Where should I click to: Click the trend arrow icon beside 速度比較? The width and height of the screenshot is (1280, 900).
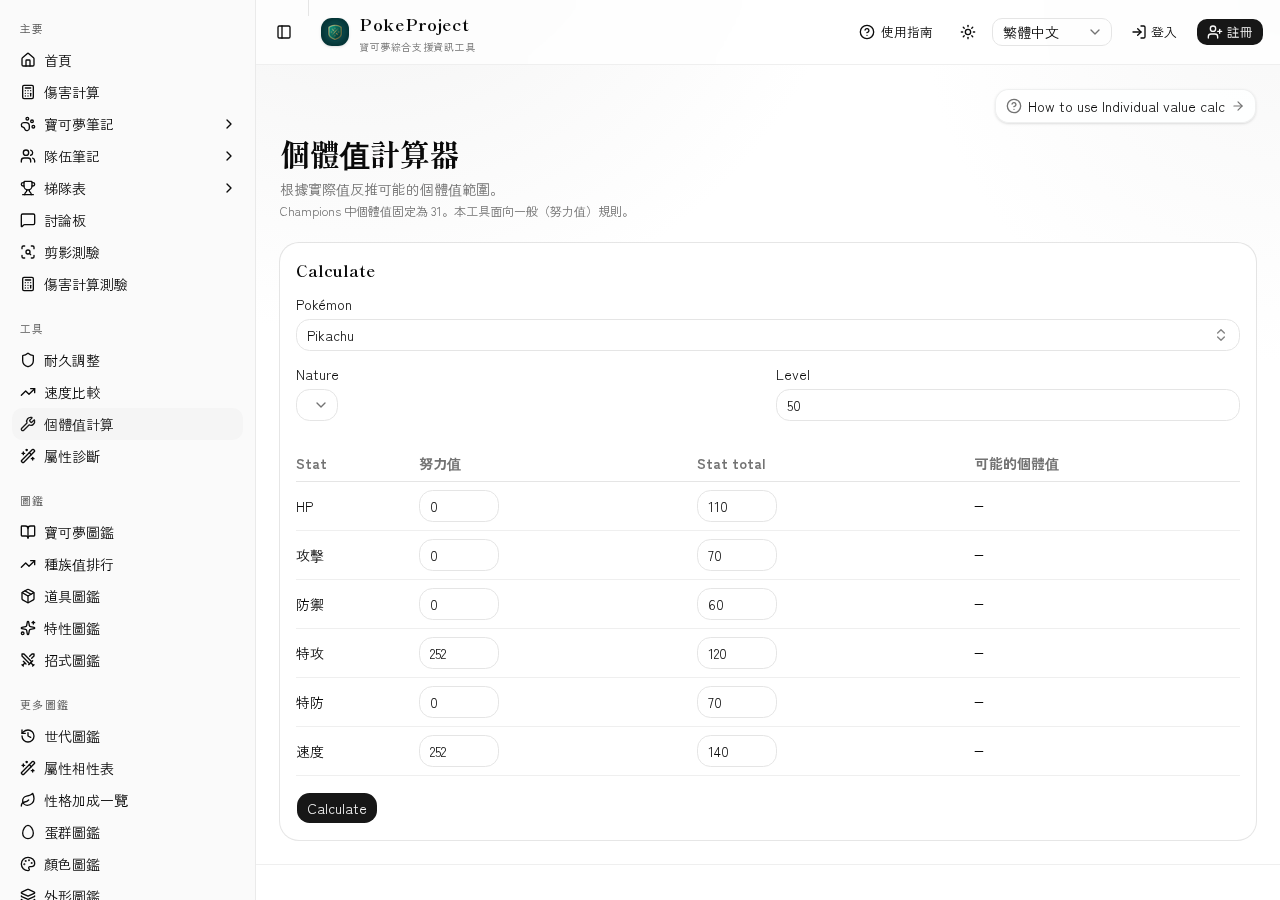[28, 392]
